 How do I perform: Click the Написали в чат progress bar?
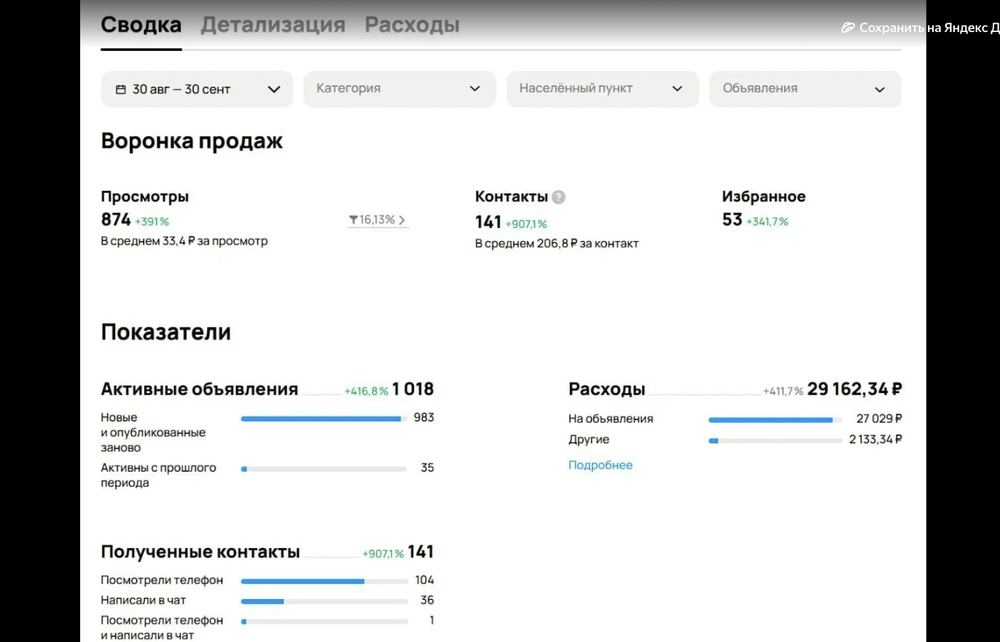click(324, 601)
